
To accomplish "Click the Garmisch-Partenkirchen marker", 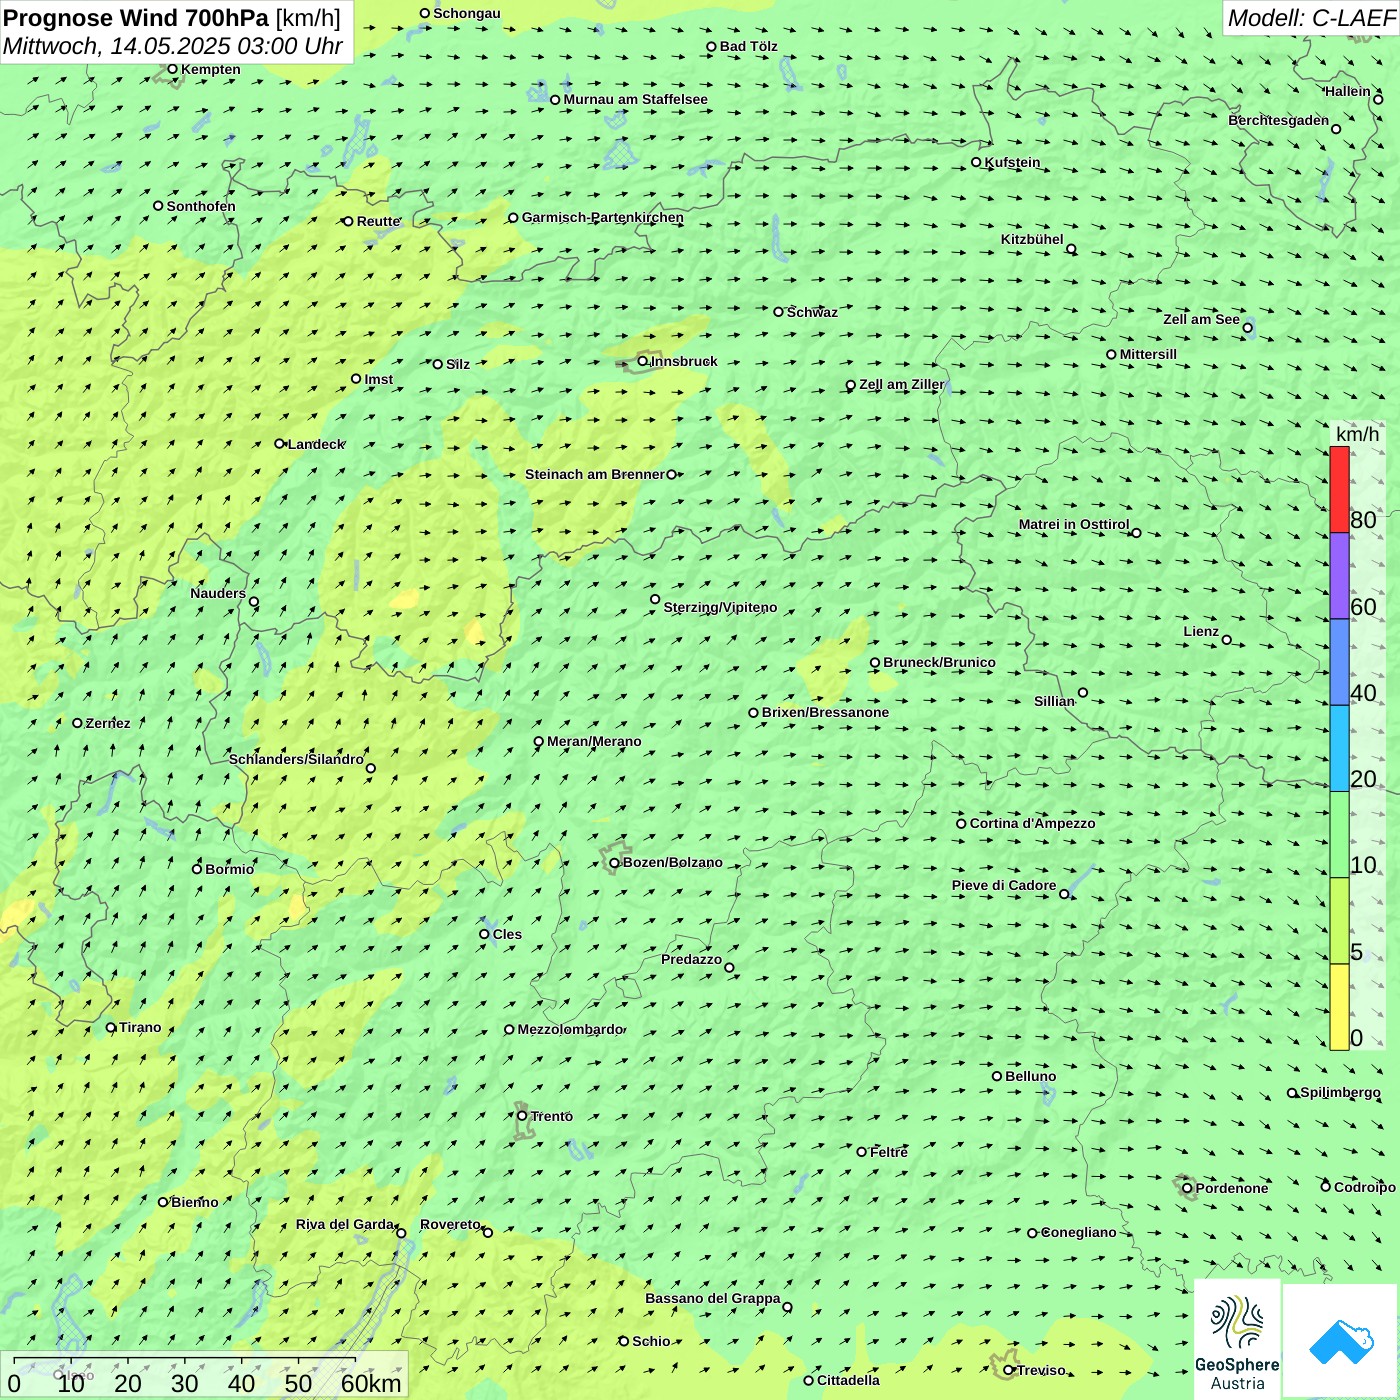I will point(513,218).
